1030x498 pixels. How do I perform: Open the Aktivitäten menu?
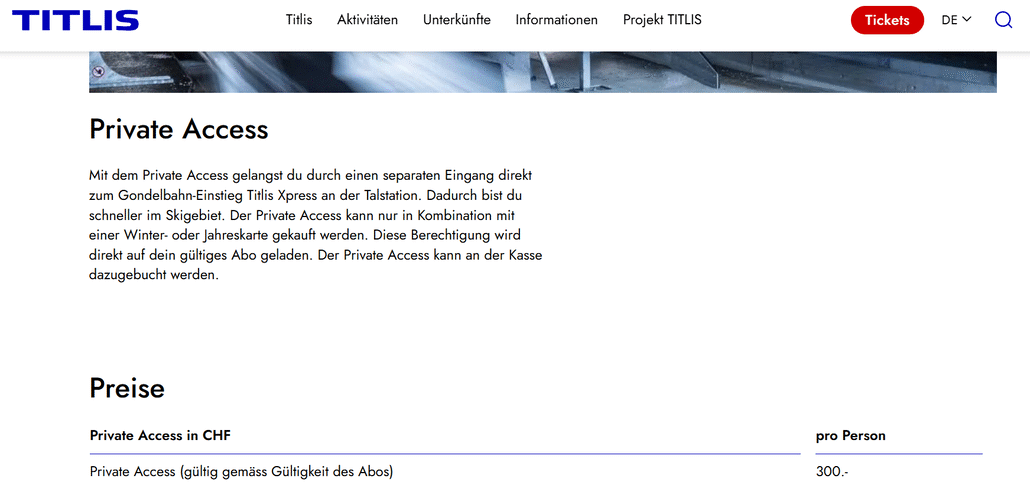click(x=367, y=20)
